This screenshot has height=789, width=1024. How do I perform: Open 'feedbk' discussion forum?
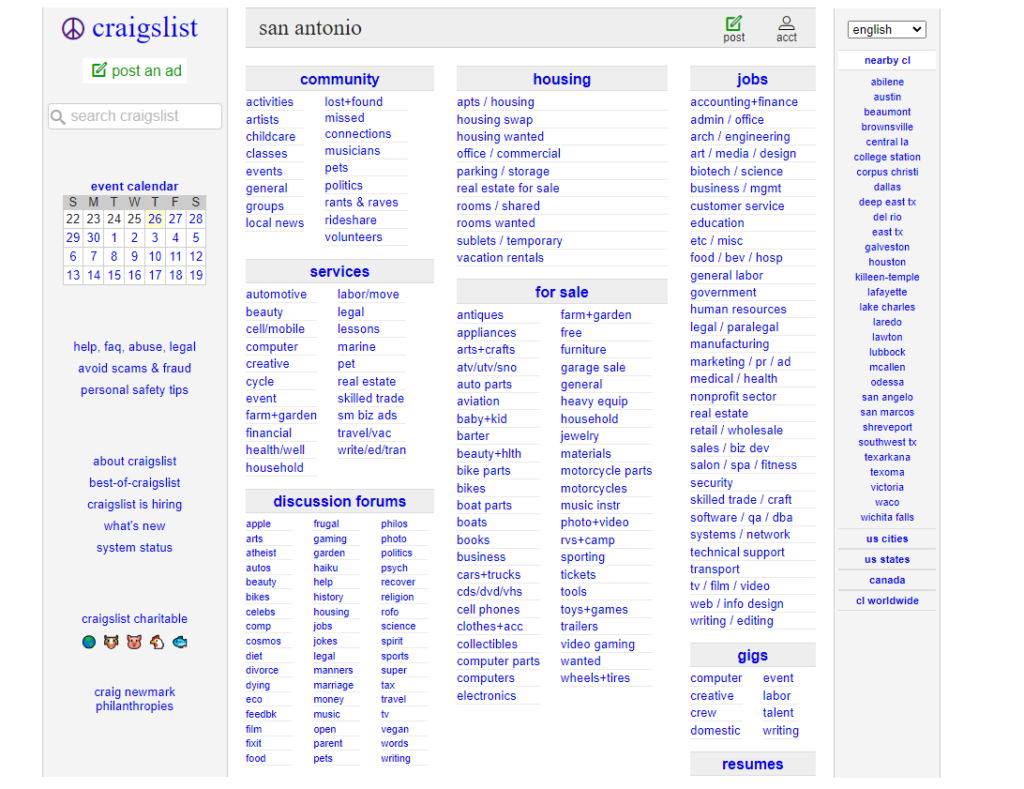pos(261,715)
